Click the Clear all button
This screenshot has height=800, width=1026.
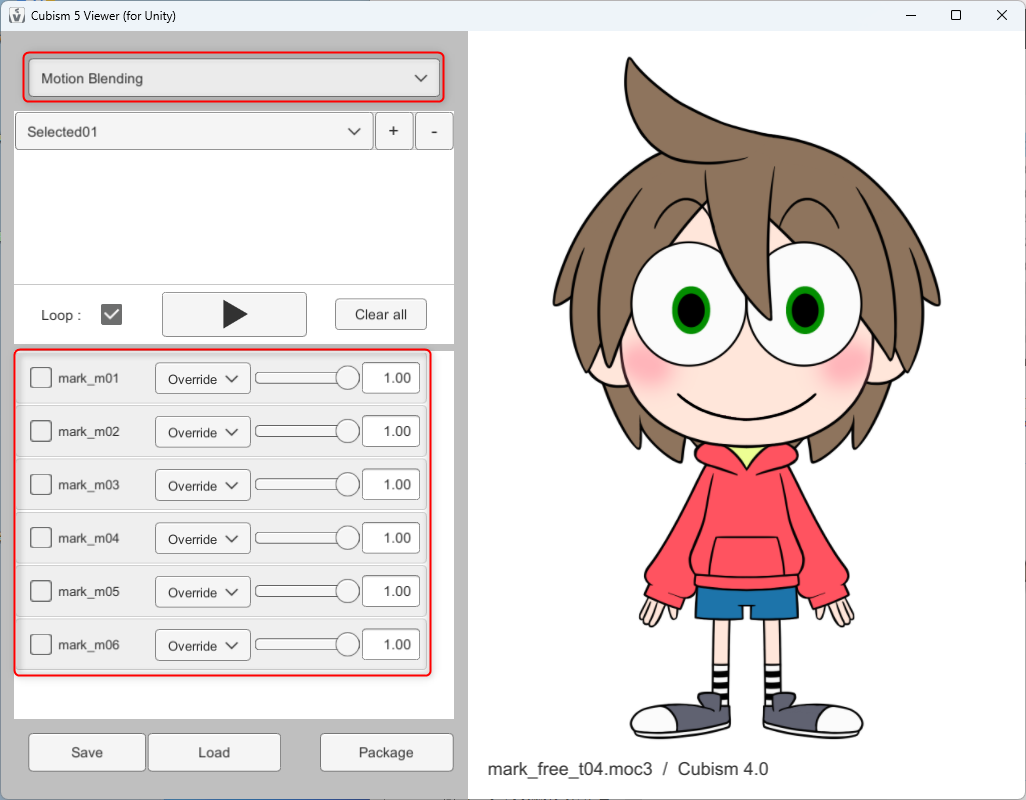(x=380, y=314)
